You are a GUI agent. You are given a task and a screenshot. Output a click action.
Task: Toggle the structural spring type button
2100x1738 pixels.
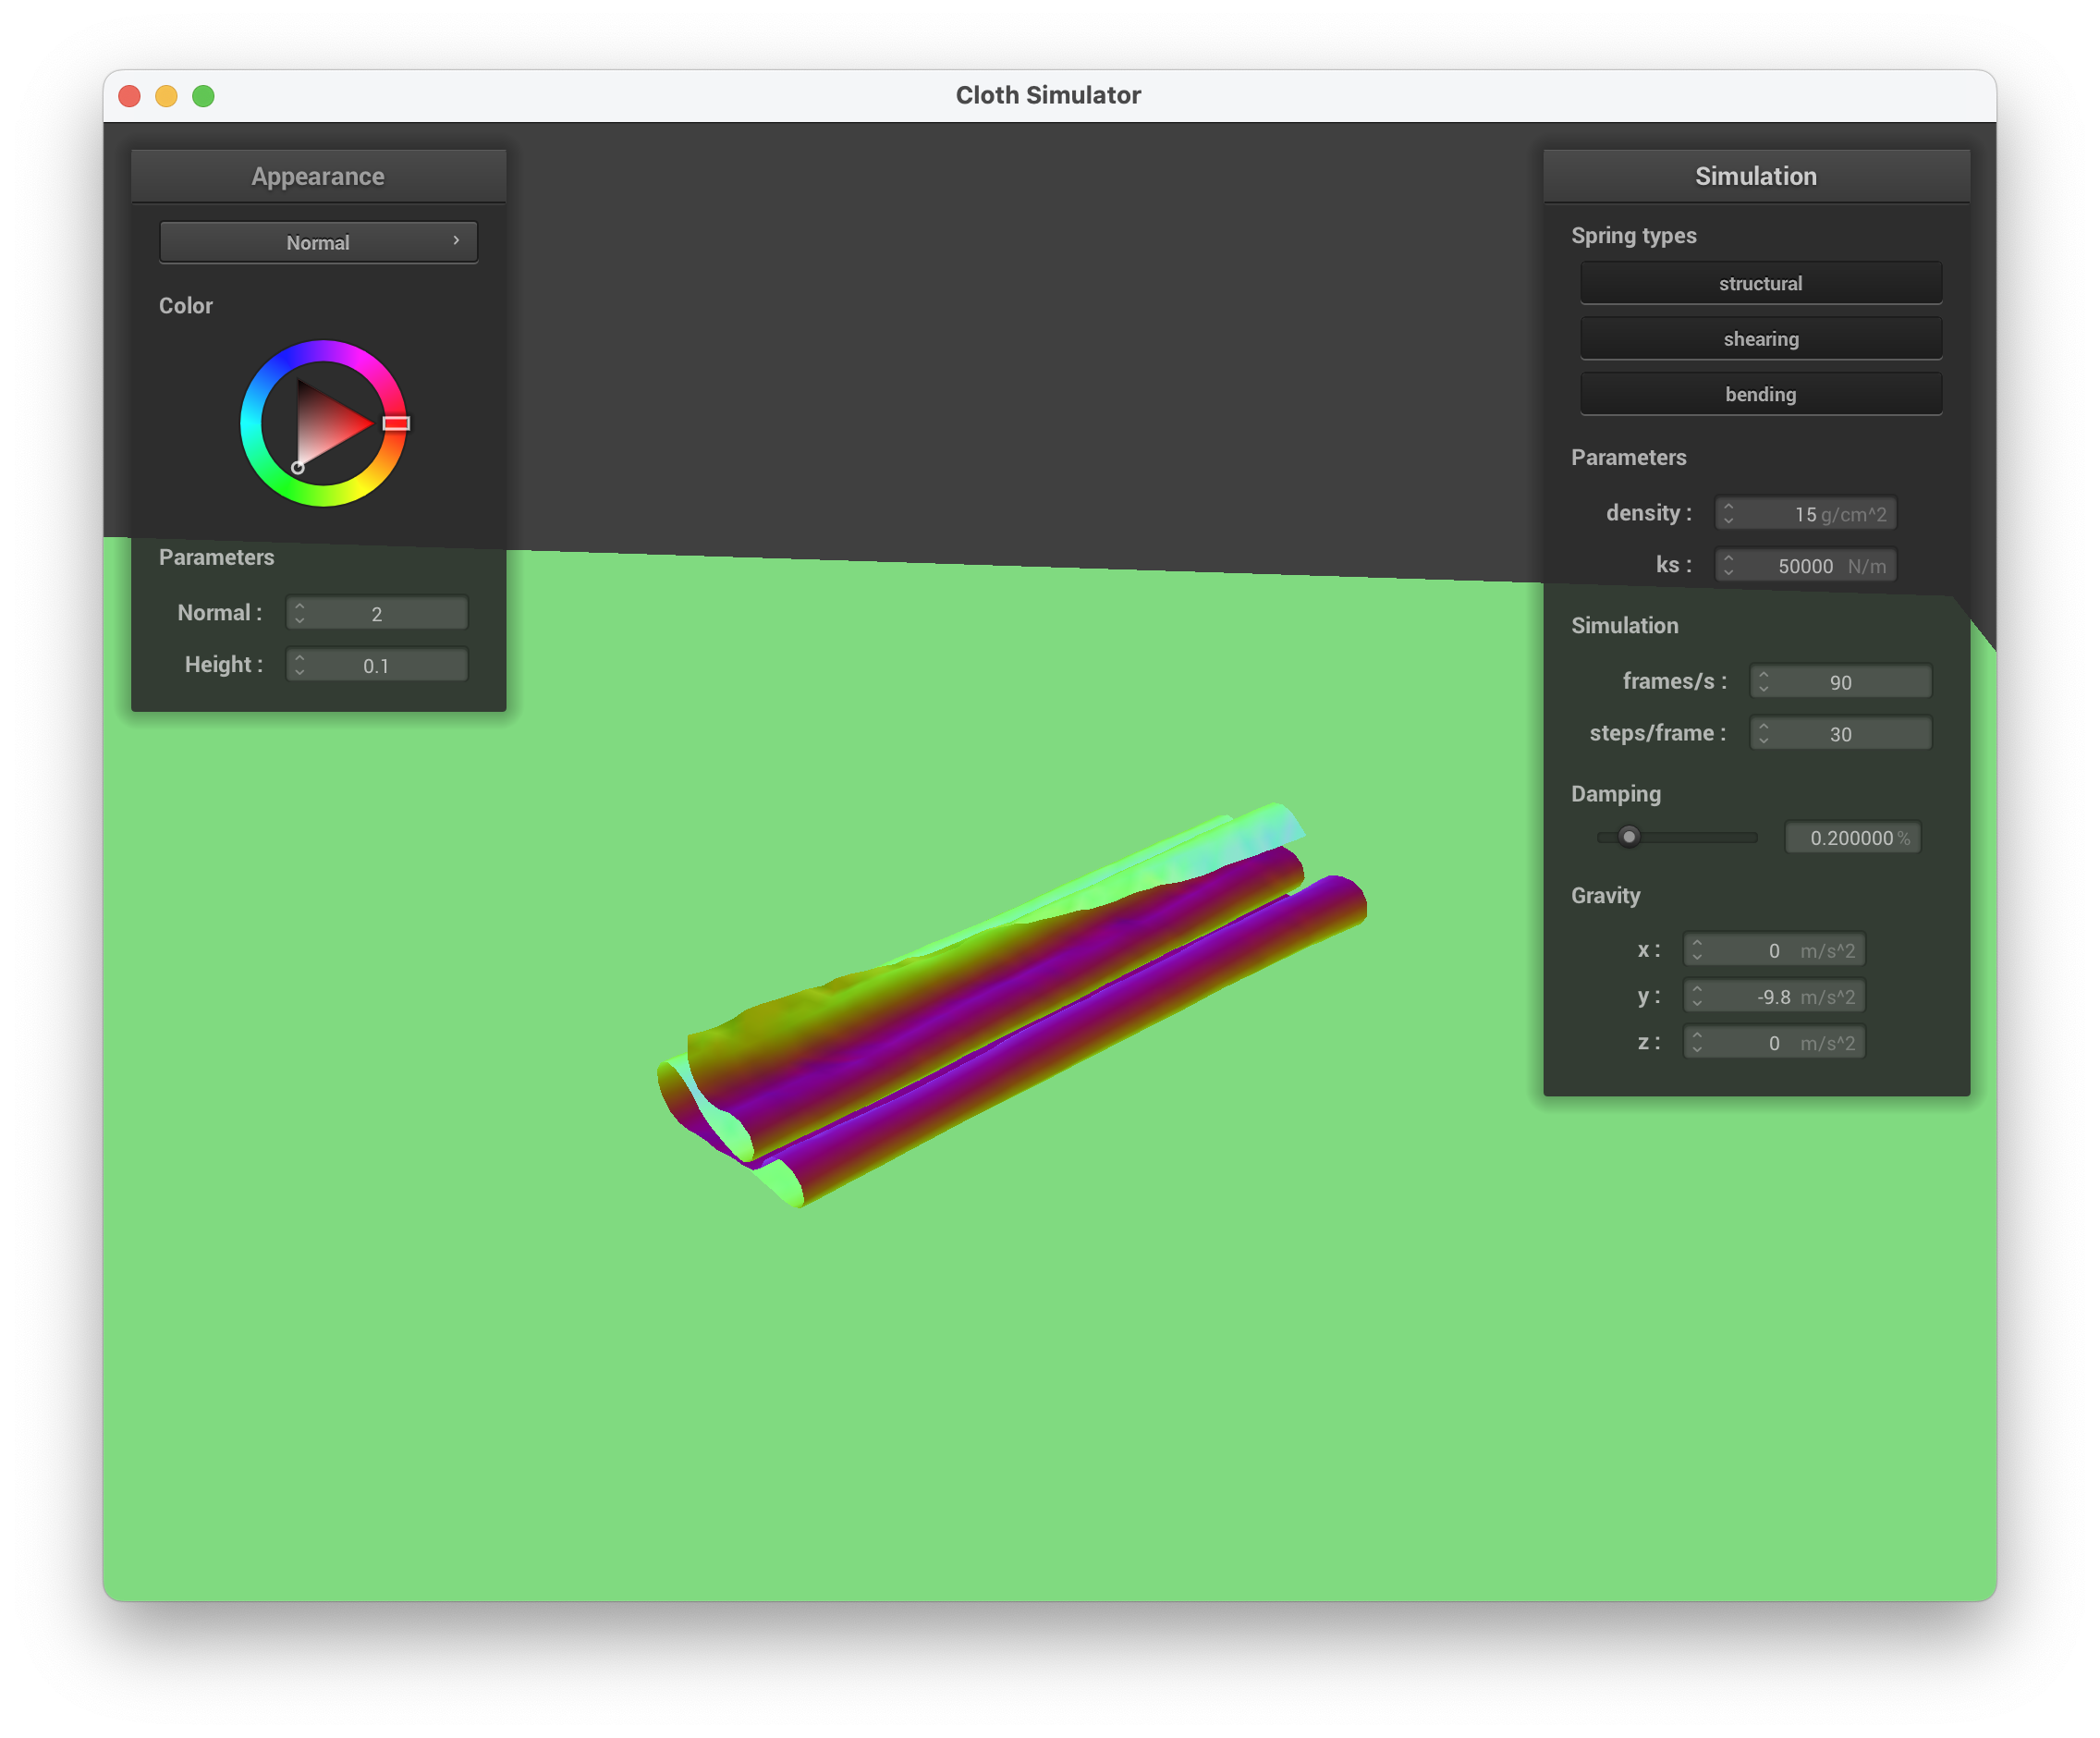1760,283
